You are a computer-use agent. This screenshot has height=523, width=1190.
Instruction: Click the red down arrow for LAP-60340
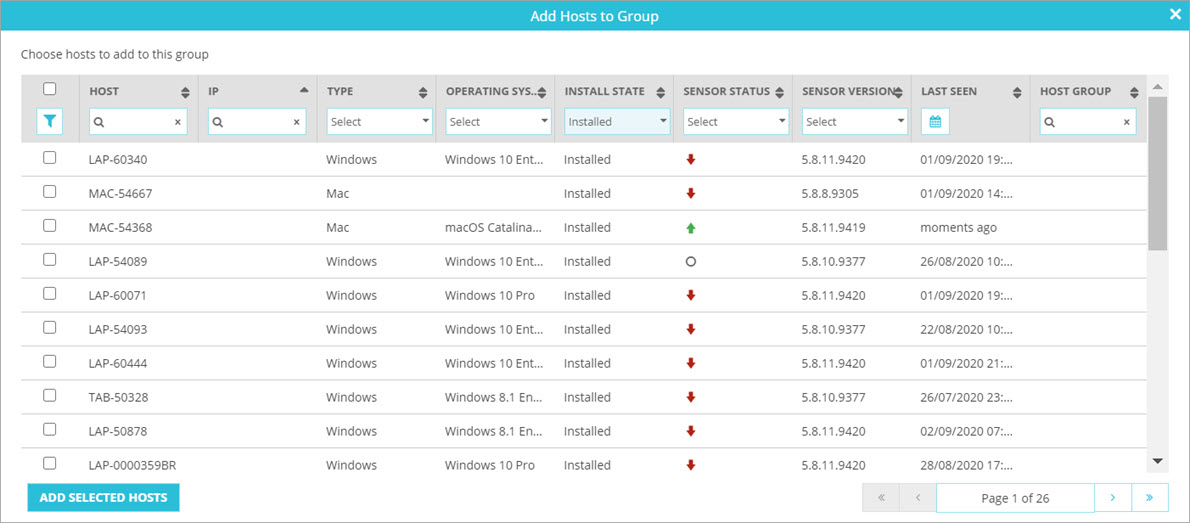[x=690, y=160]
